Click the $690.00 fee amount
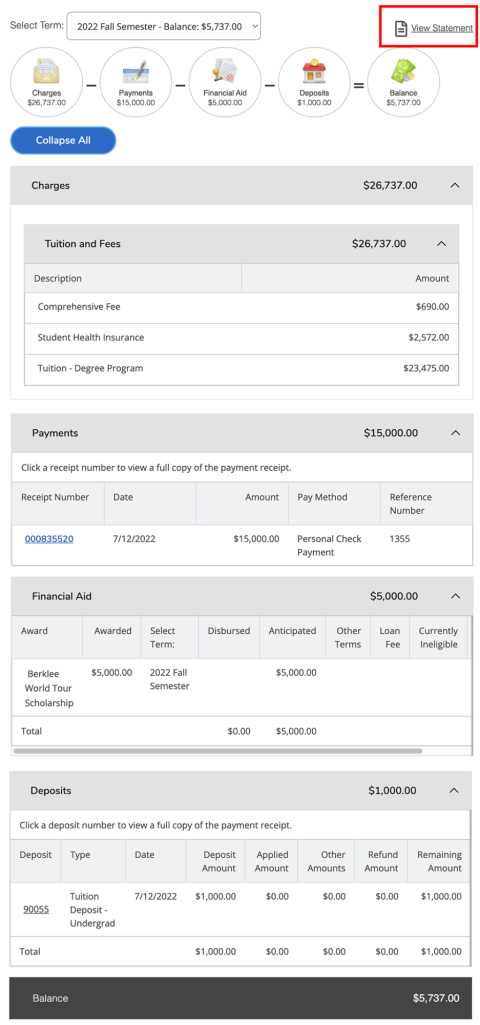Image resolution: width=480 pixels, height=1025 pixels. coord(433,307)
